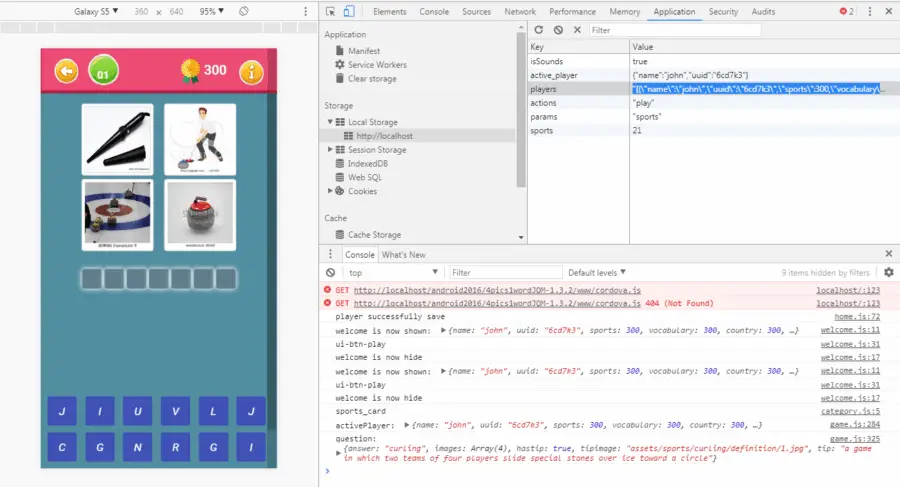Open the Galaxy S5 device dropdown
The height and width of the screenshot is (487, 900).
[96, 12]
